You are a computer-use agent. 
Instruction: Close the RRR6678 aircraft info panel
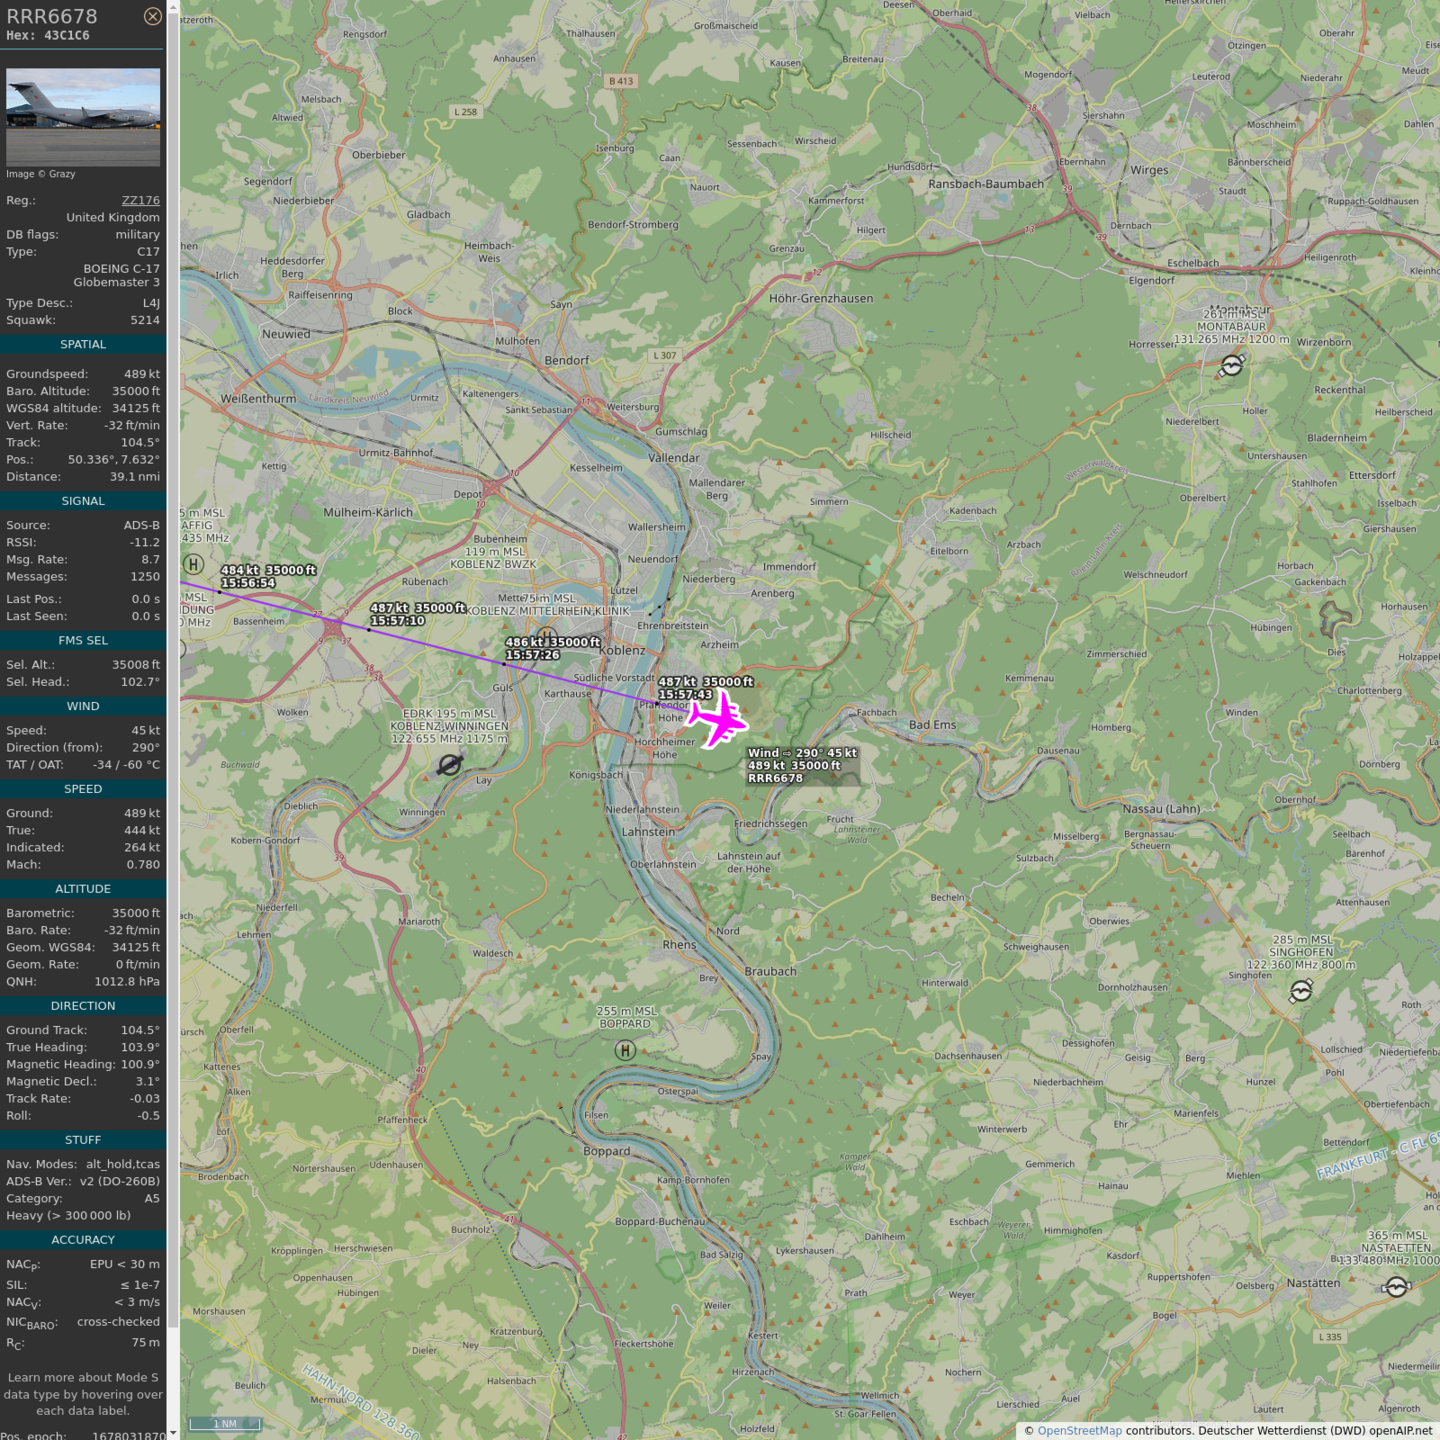coord(152,16)
